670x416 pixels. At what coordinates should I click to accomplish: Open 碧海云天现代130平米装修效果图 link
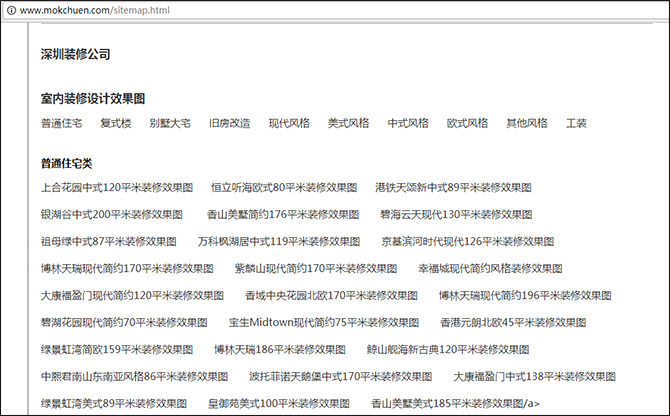[x=456, y=214]
